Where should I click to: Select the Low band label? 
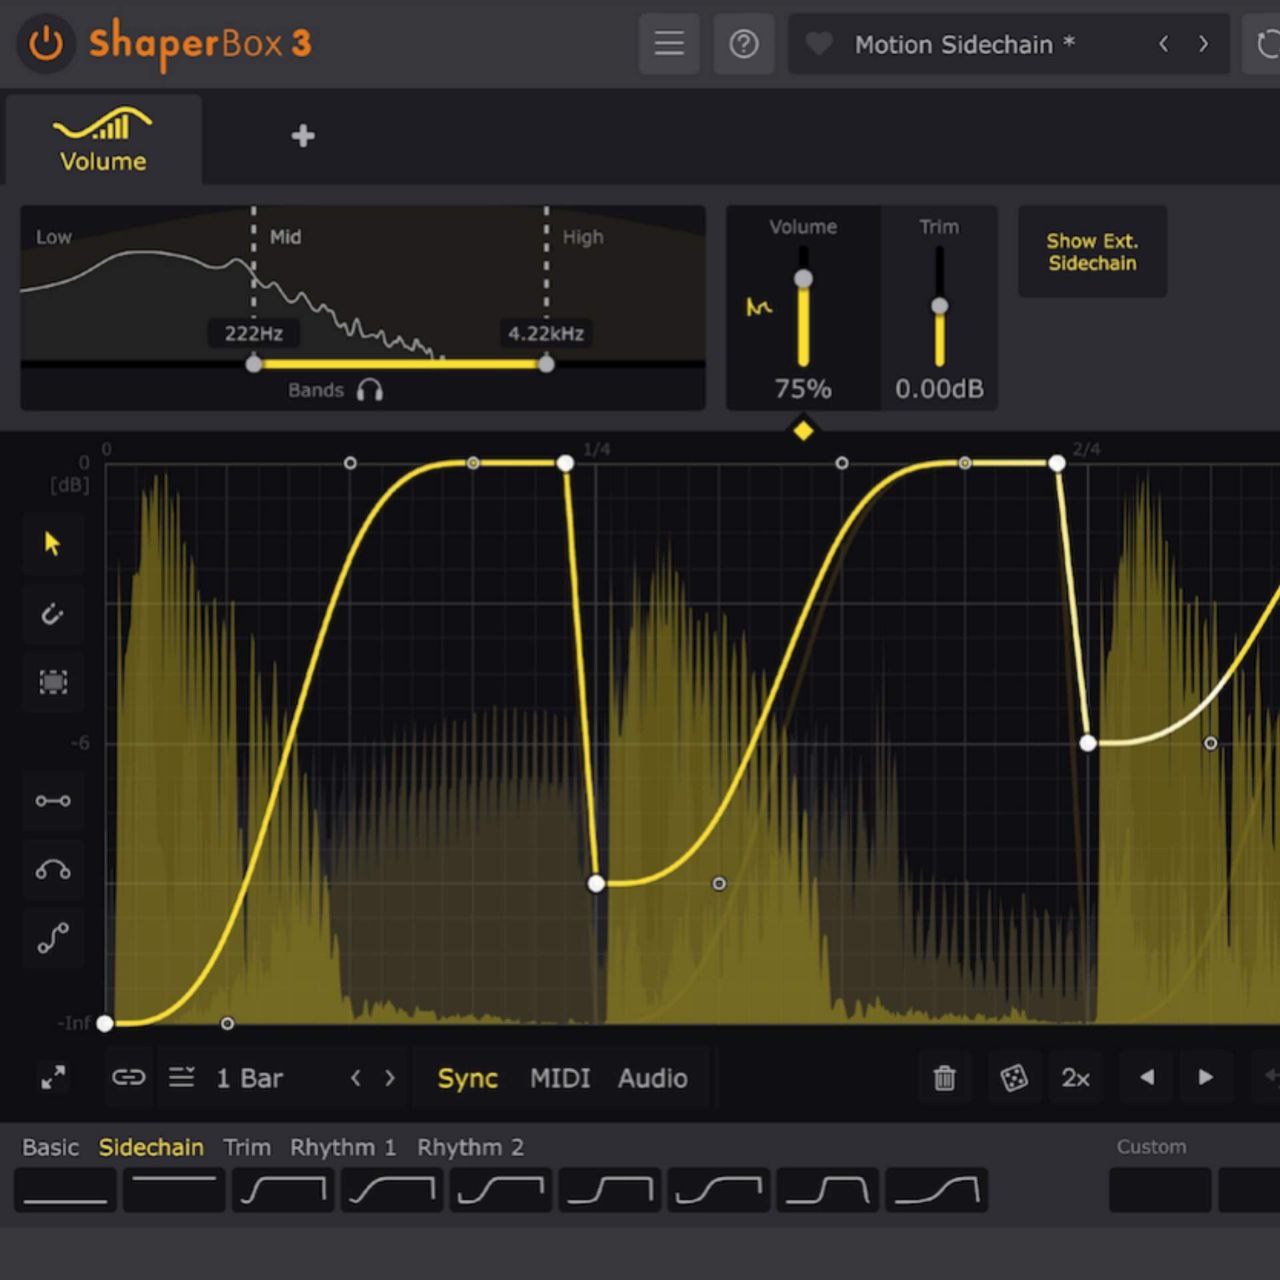[x=54, y=237]
